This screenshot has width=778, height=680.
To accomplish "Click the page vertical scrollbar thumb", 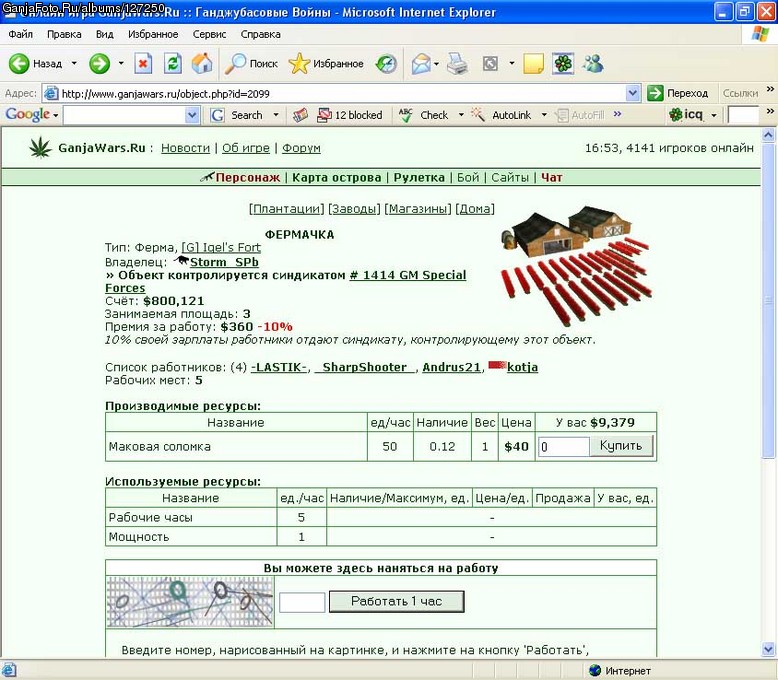I will (x=768, y=300).
